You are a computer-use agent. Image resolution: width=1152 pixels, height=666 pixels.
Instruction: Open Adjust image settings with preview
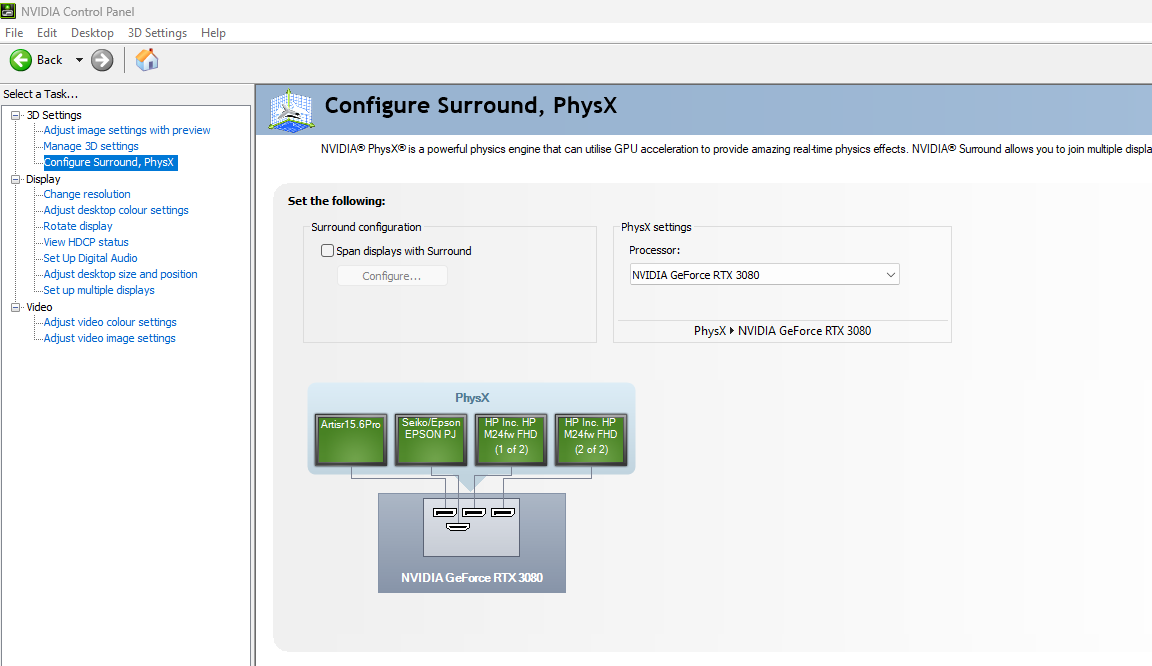tap(126, 130)
